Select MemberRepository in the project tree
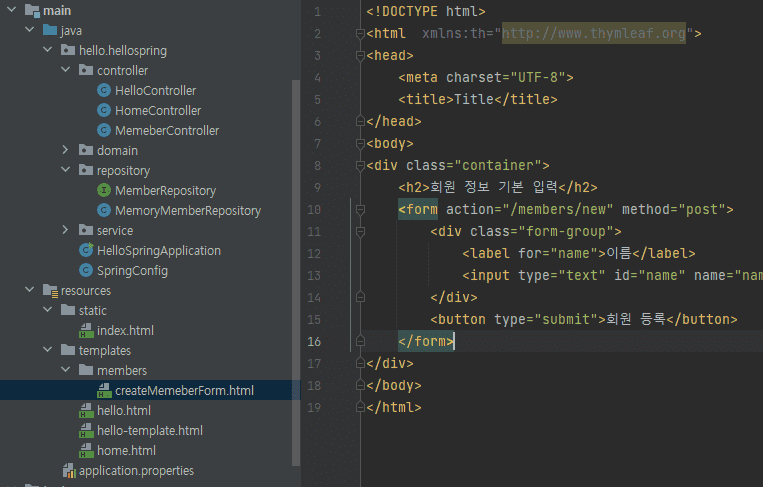Image resolution: width=763 pixels, height=487 pixels. point(165,191)
